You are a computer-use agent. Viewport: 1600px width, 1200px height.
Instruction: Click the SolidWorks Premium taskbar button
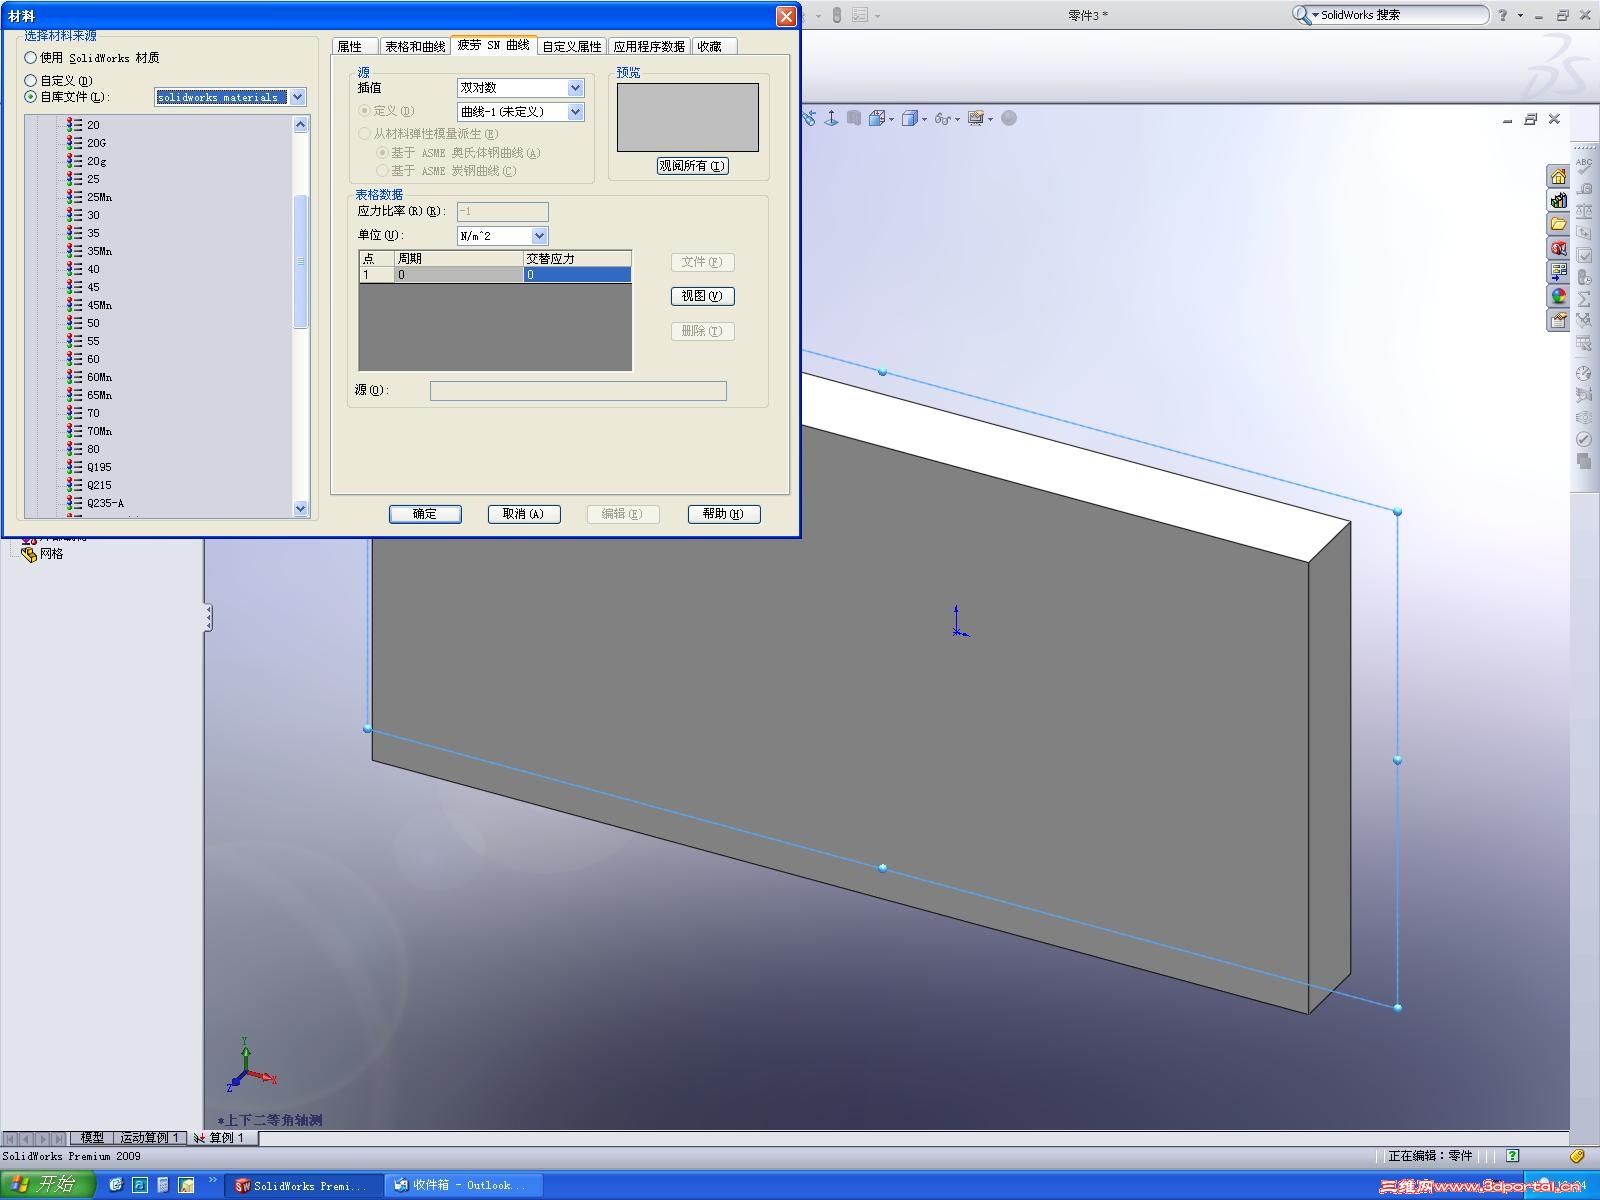304,1185
